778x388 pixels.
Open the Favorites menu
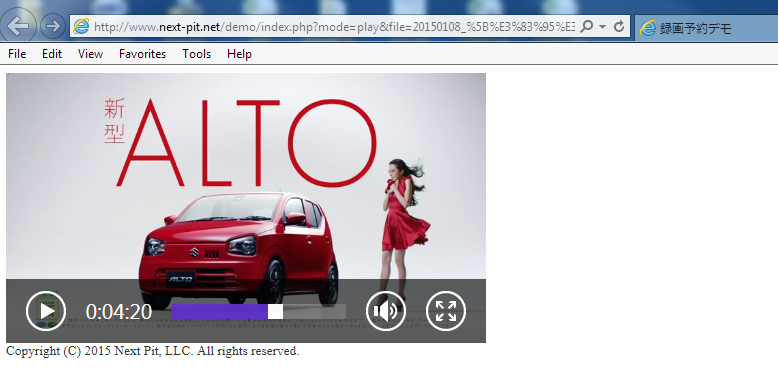click(142, 54)
